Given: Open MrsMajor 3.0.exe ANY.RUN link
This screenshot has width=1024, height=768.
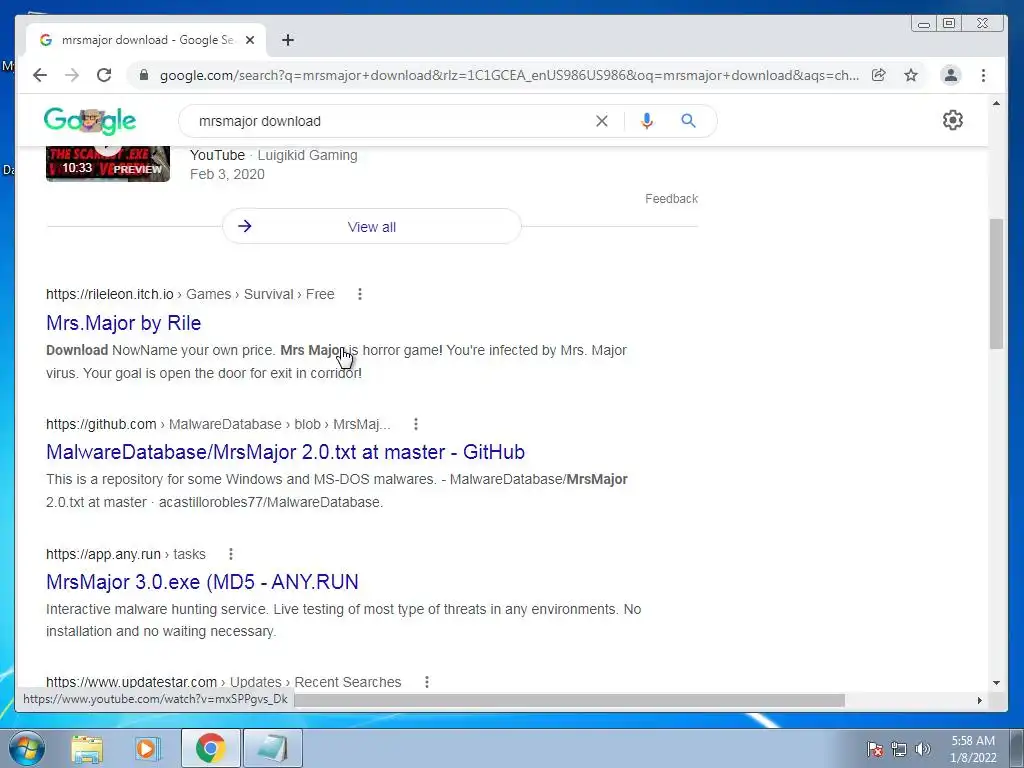Looking at the screenshot, I should [202, 582].
